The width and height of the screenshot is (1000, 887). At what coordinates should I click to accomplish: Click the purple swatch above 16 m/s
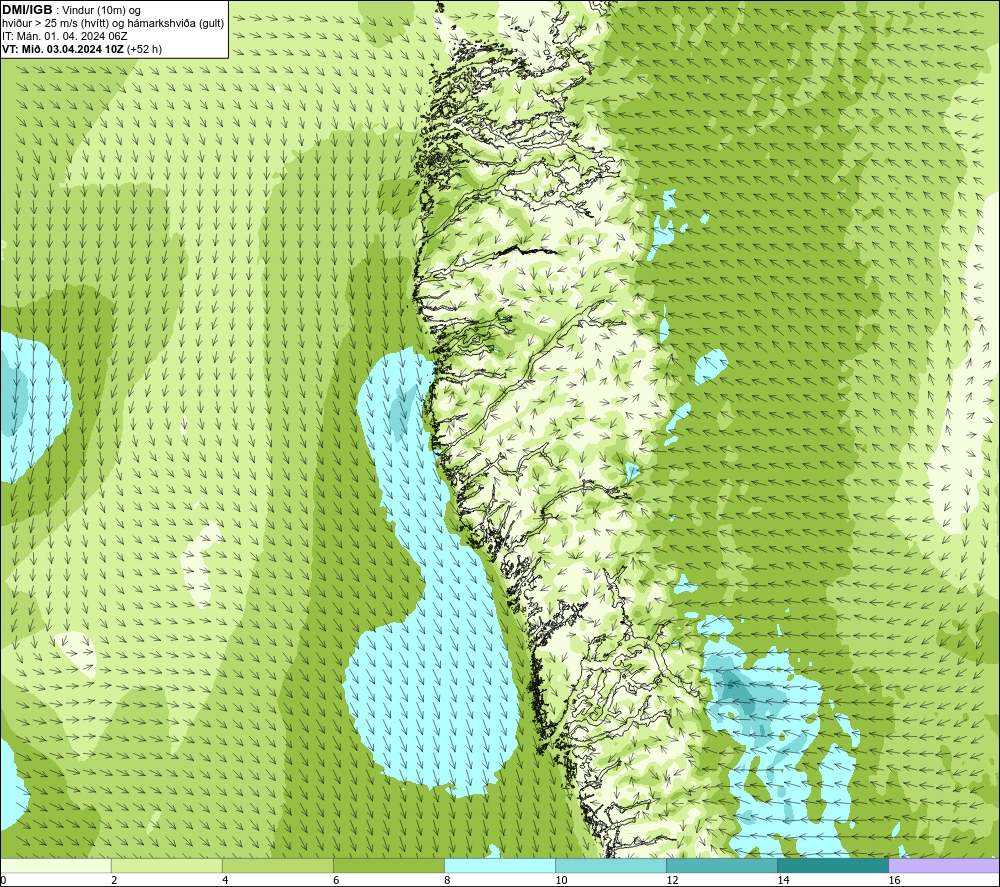(x=944, y=866)
